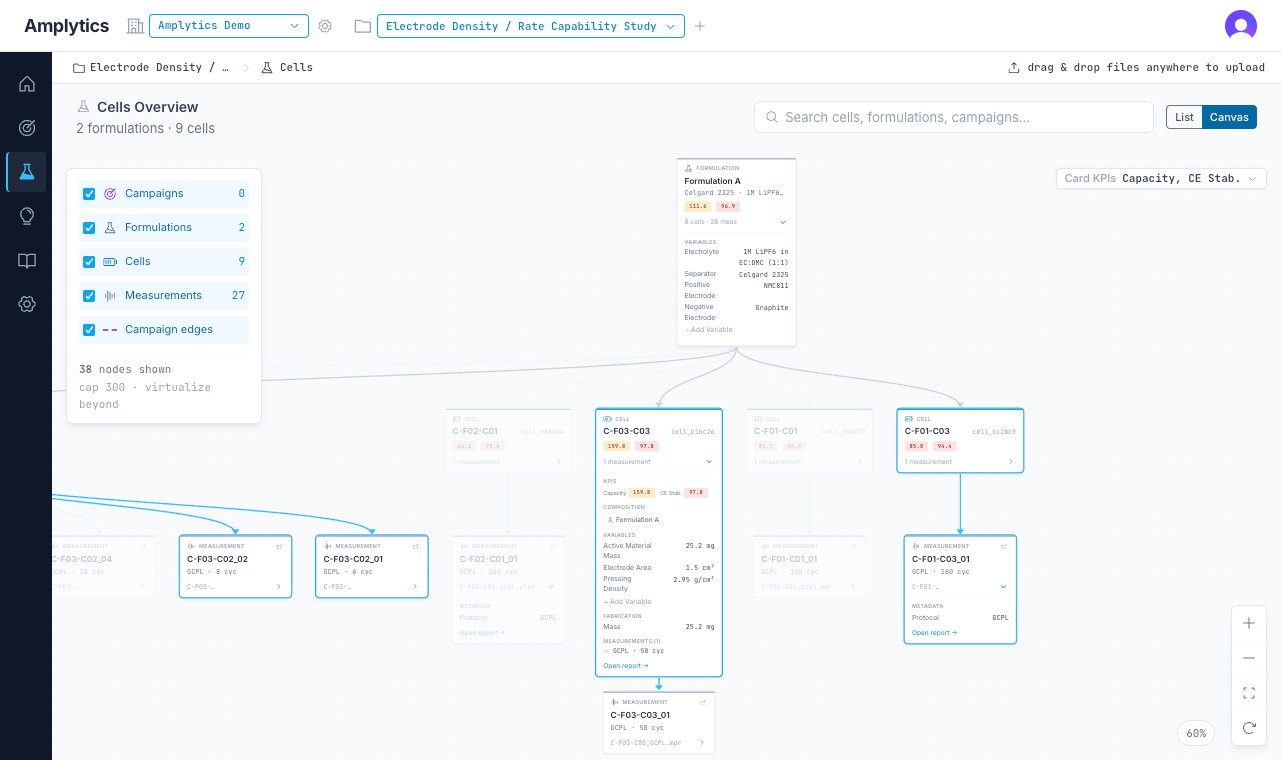Screen dimensions: 1281x760
Task: Zoom in with the plus canvas control
Action: click(1249, 623)
